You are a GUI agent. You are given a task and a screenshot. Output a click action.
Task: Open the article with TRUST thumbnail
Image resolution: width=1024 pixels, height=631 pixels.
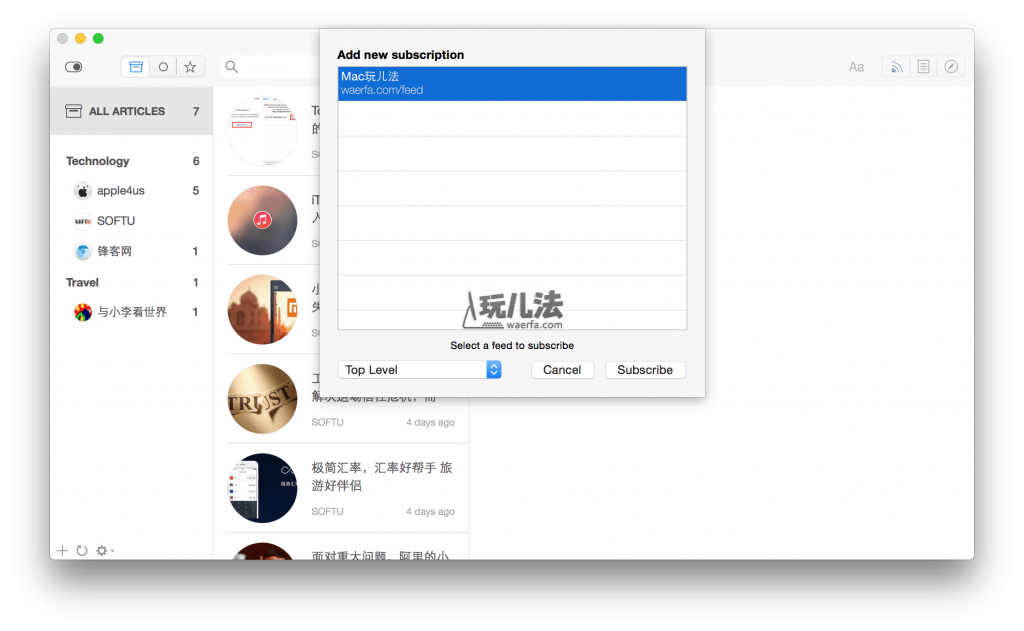[263, 398]
